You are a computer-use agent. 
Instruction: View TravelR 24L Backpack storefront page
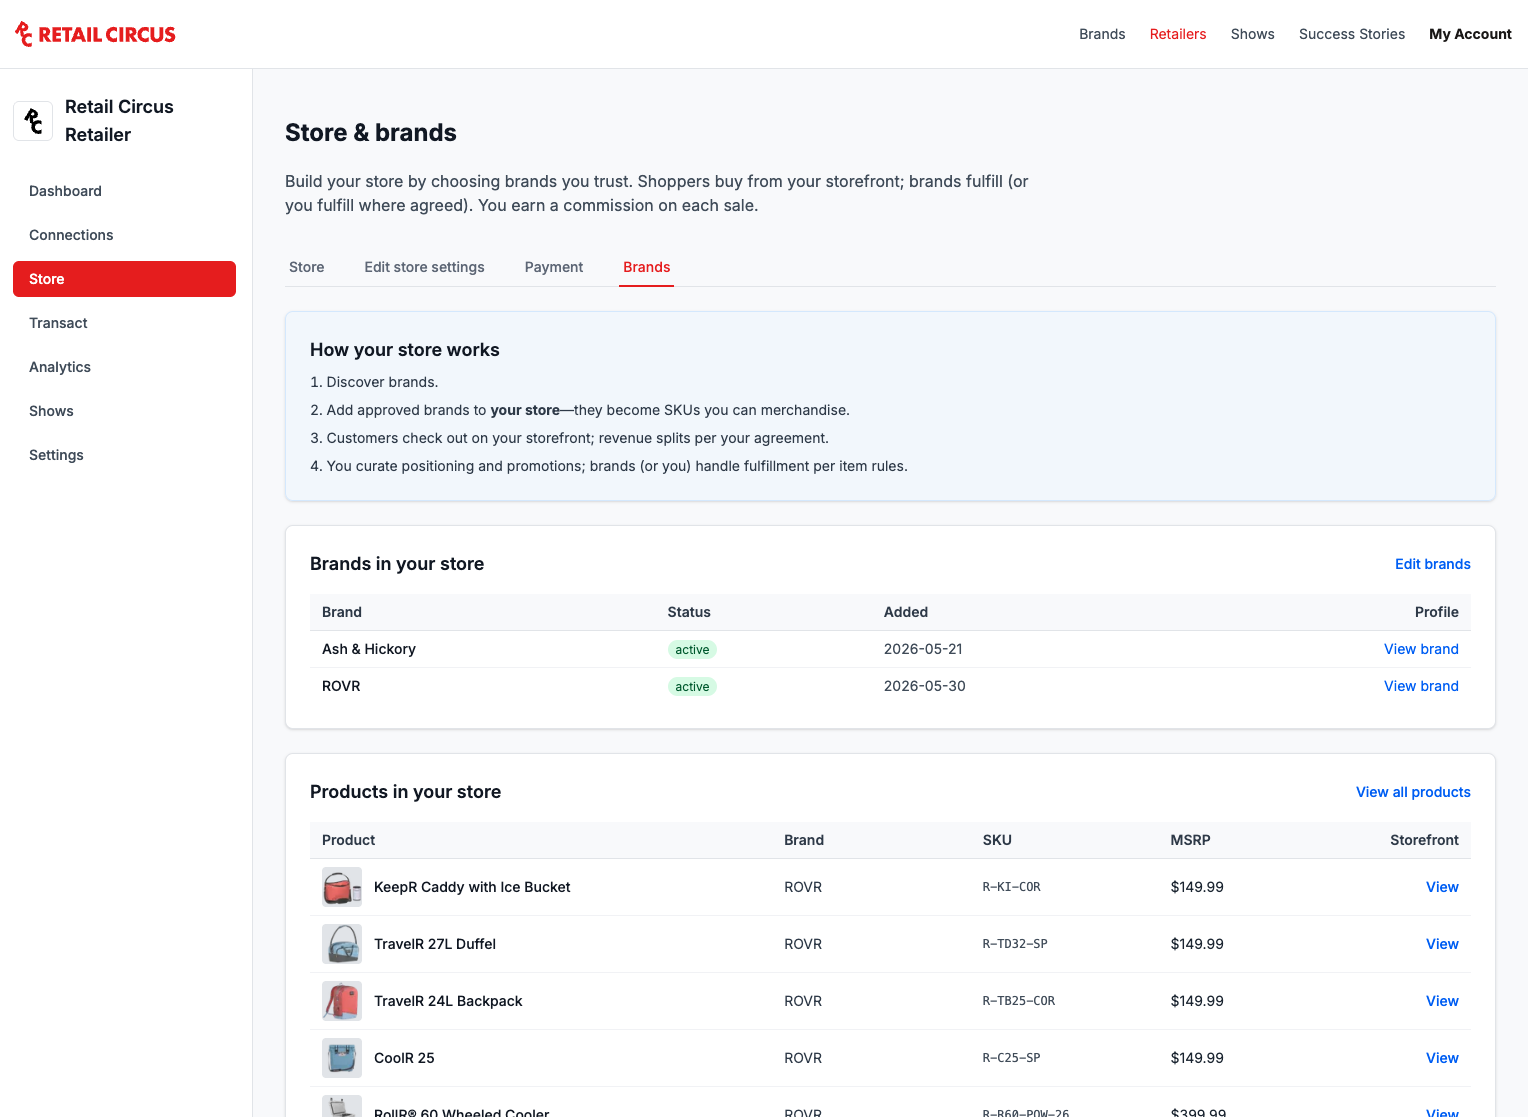click(1442, 1001)
